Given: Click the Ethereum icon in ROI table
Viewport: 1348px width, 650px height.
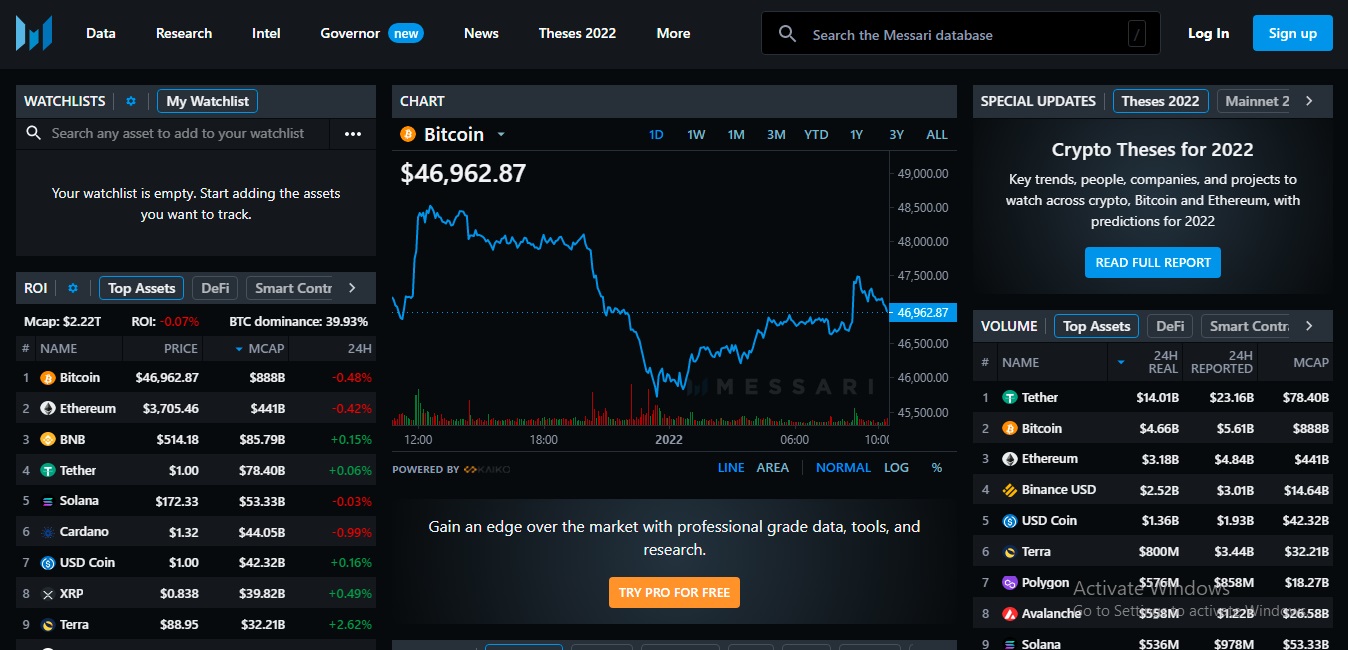Looking at the screenshot, I should point(47,409).
